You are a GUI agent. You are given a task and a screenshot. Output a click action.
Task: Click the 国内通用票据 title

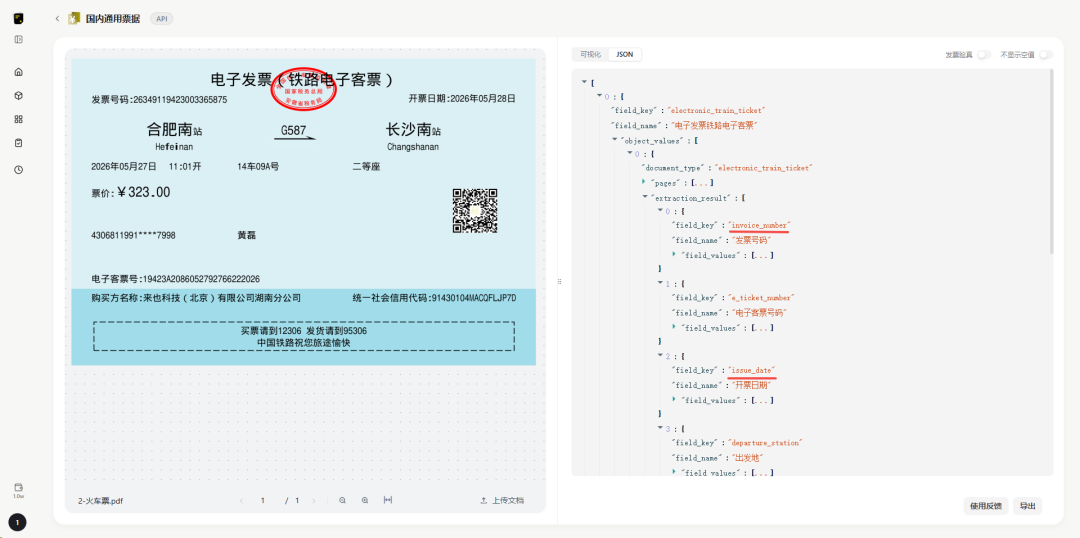(x=113, y=19)
